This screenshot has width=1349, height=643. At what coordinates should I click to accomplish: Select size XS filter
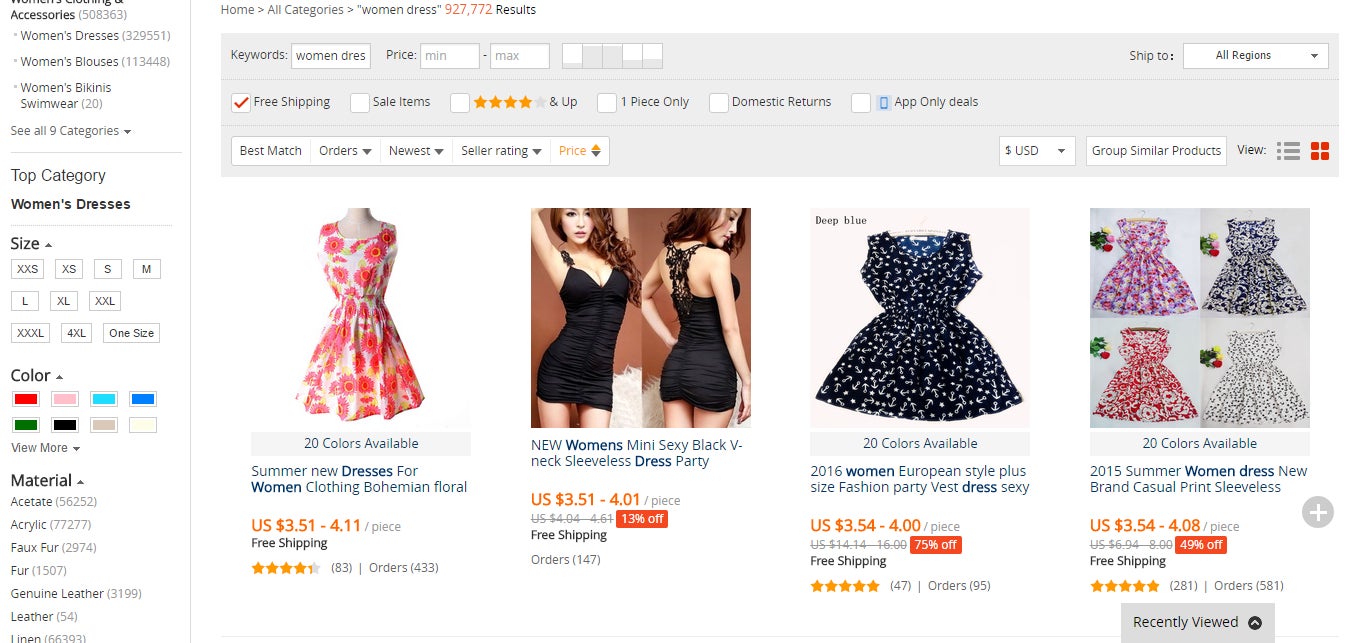[x=69, y=269]
